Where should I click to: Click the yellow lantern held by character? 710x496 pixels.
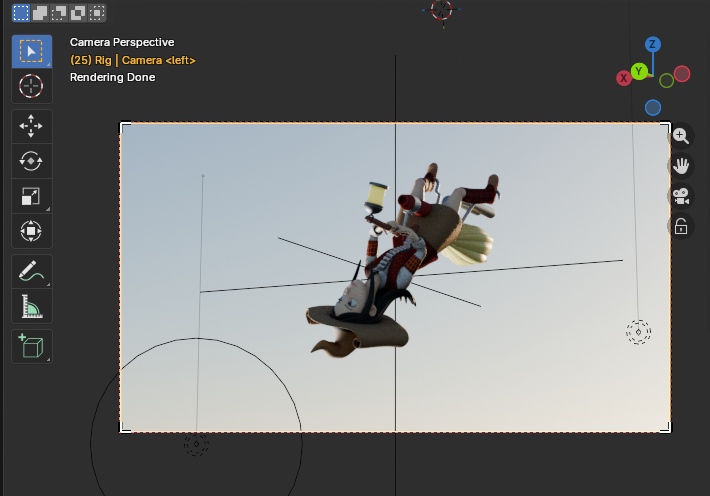pos(378,196)
